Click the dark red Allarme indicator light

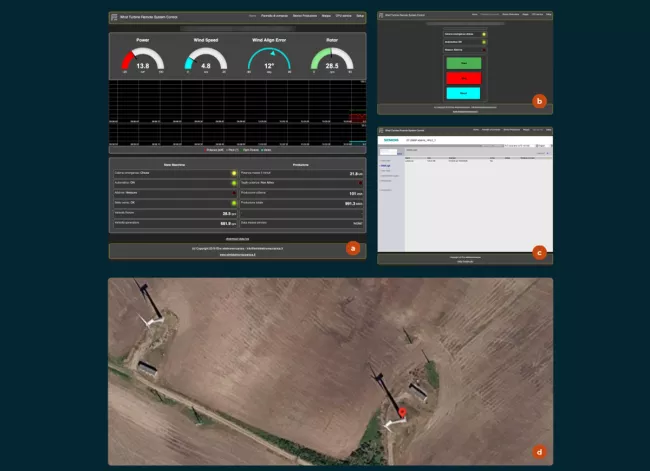point(234,193)
